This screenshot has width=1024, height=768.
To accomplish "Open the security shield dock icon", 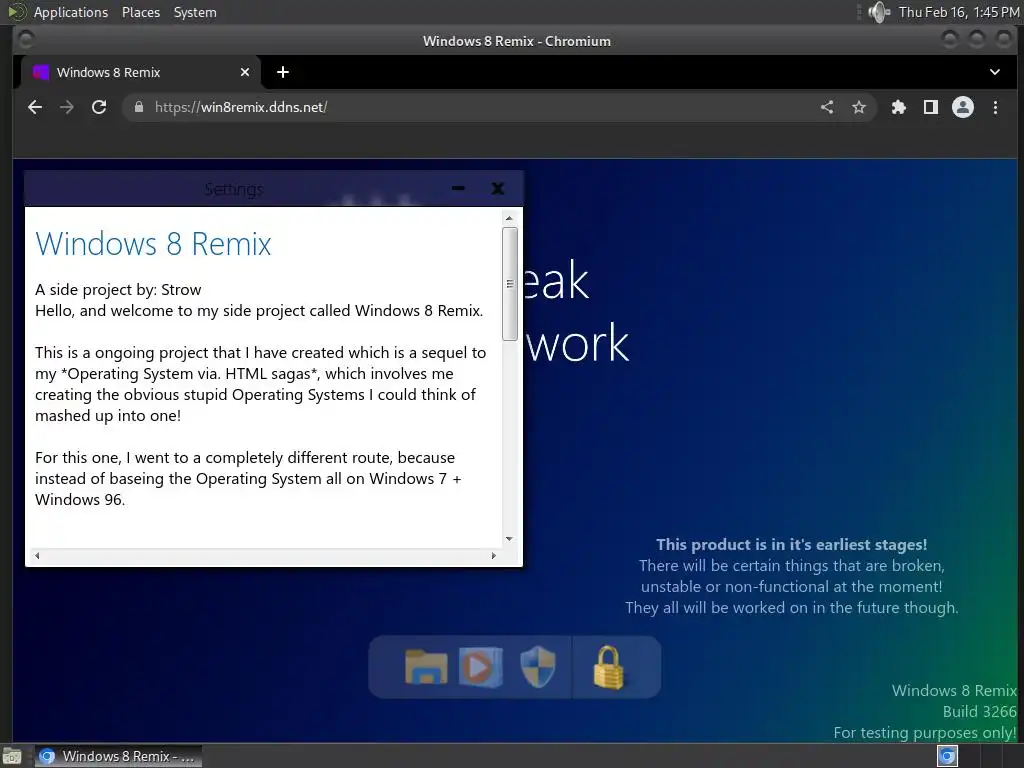I will 537,667.
